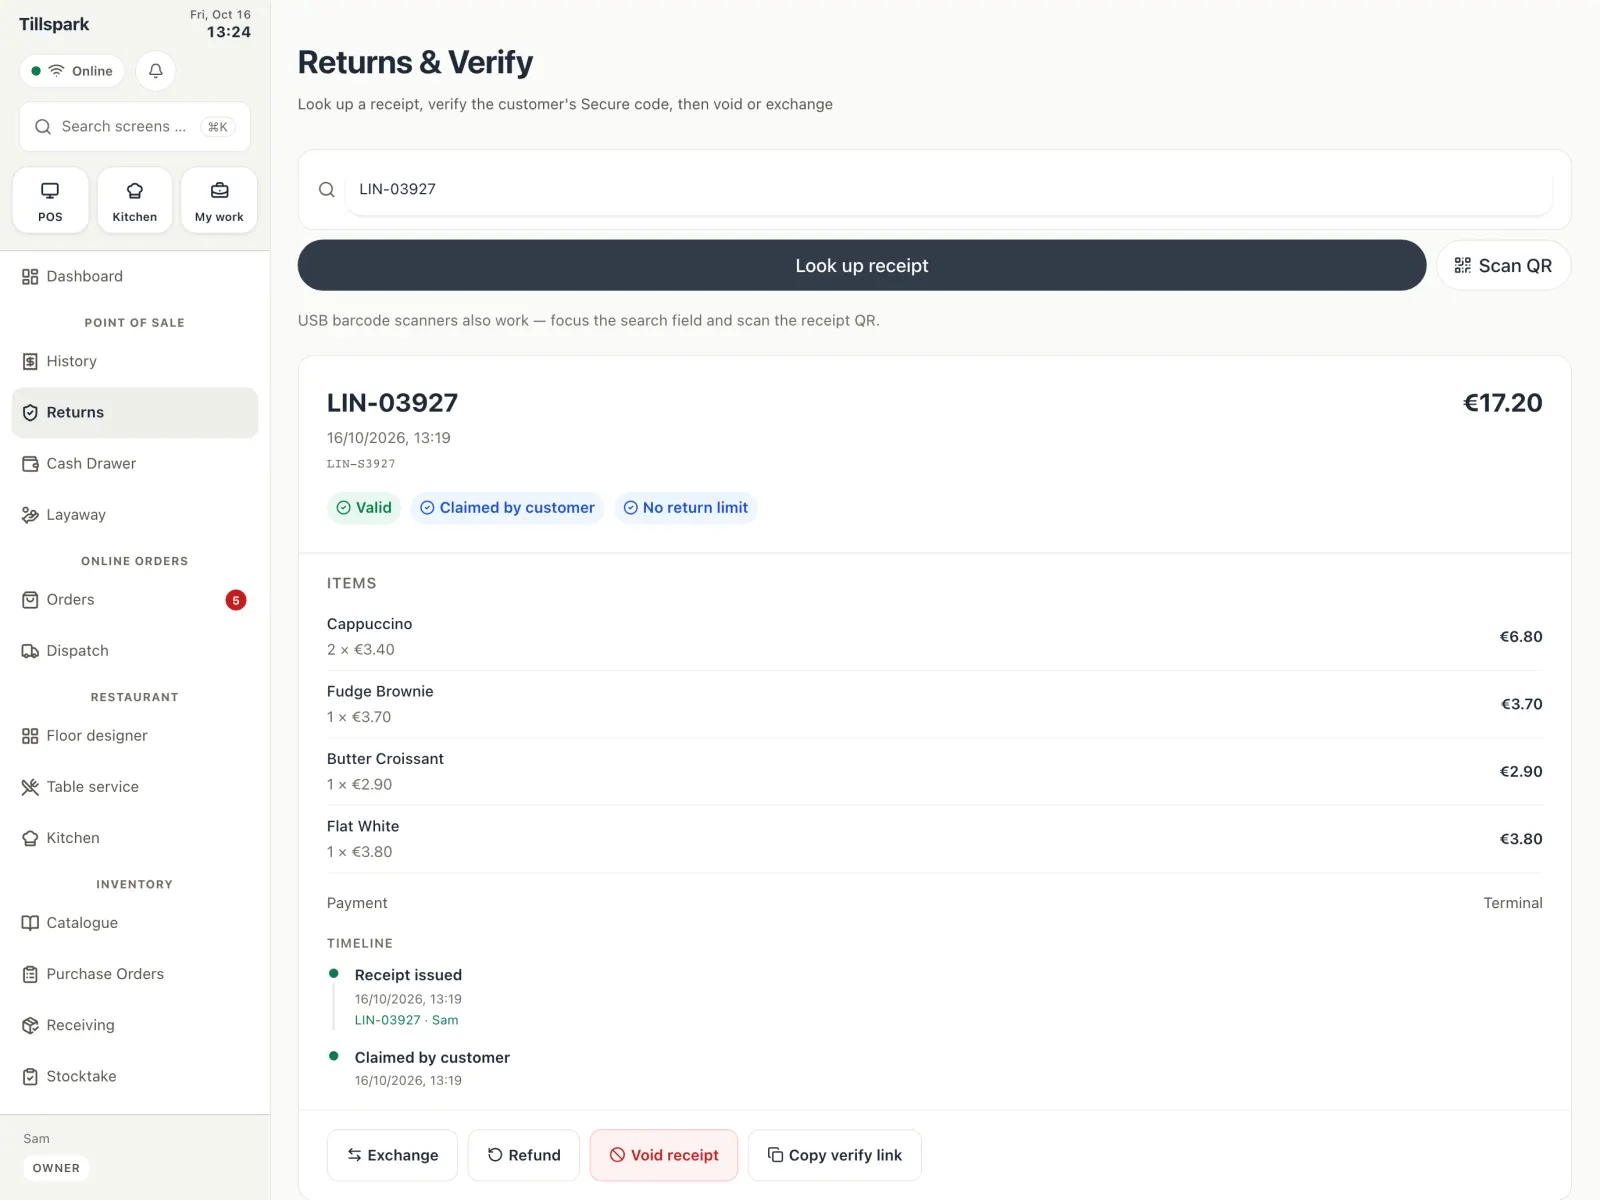Go to Dashboard

pos(135,276)
